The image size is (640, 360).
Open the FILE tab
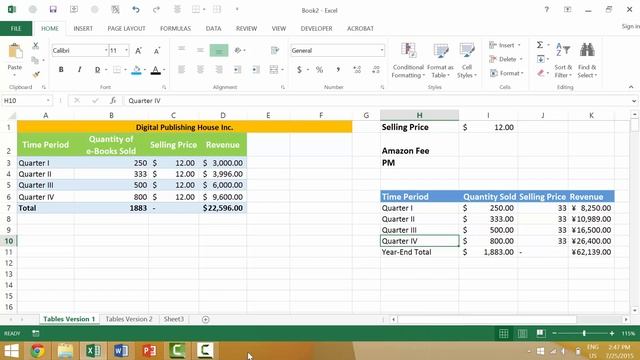tap(16, 29)
